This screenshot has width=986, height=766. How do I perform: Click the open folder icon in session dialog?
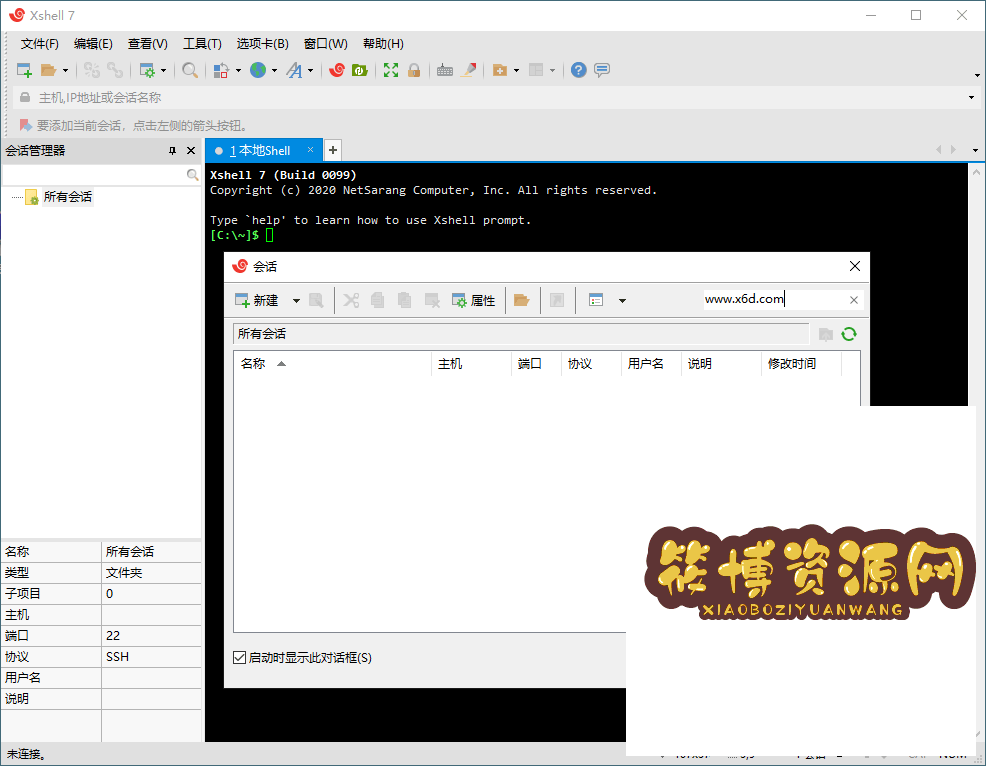pyautogui.click(x=521, y=300)
